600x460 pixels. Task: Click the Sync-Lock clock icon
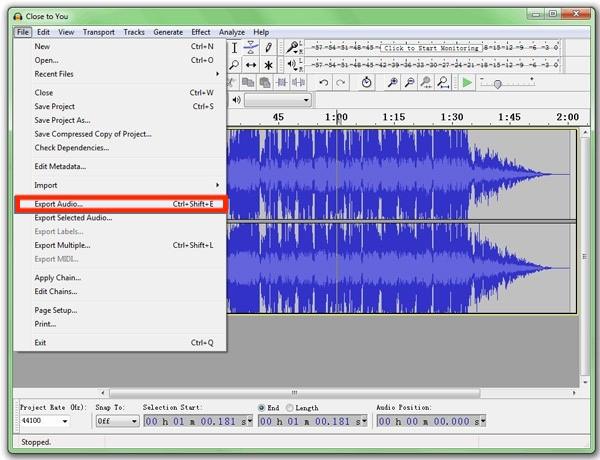coord(366,82)
